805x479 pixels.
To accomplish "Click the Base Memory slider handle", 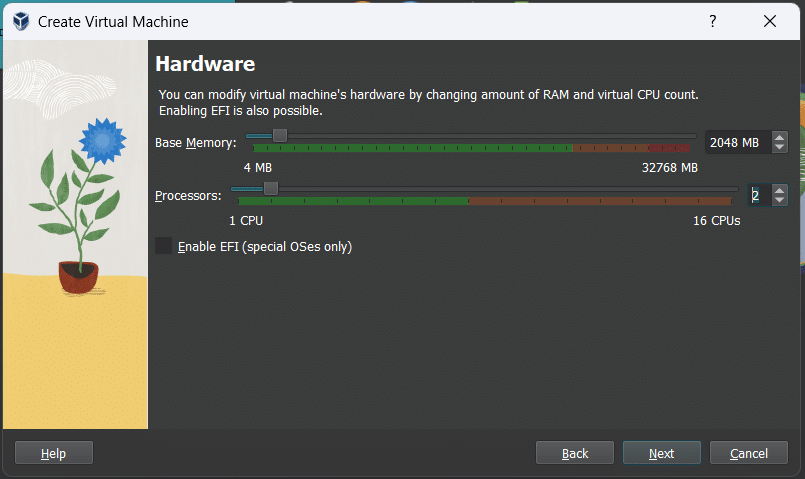I will [x=280, y=135].
